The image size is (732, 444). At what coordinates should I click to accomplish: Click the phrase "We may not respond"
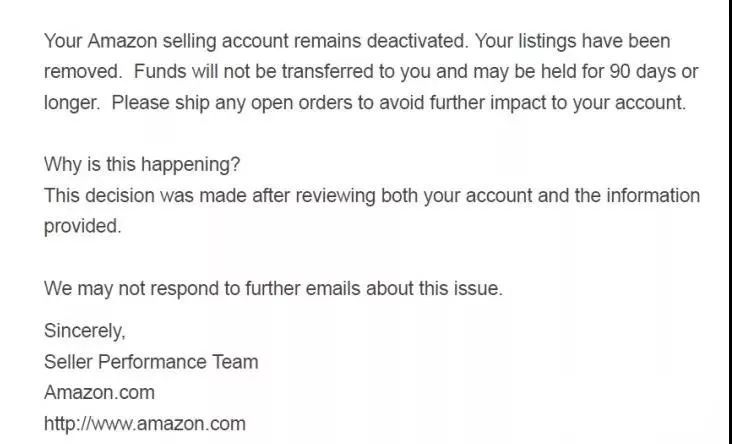click(x=126, y=289)
